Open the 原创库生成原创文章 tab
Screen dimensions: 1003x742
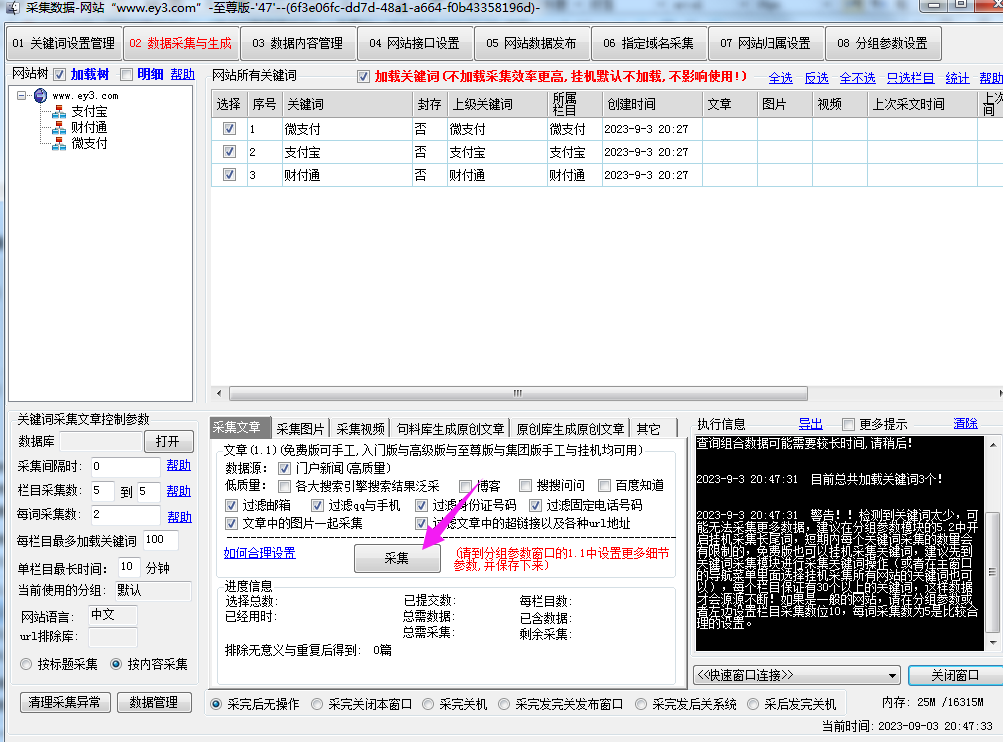[x=570, y=429]
